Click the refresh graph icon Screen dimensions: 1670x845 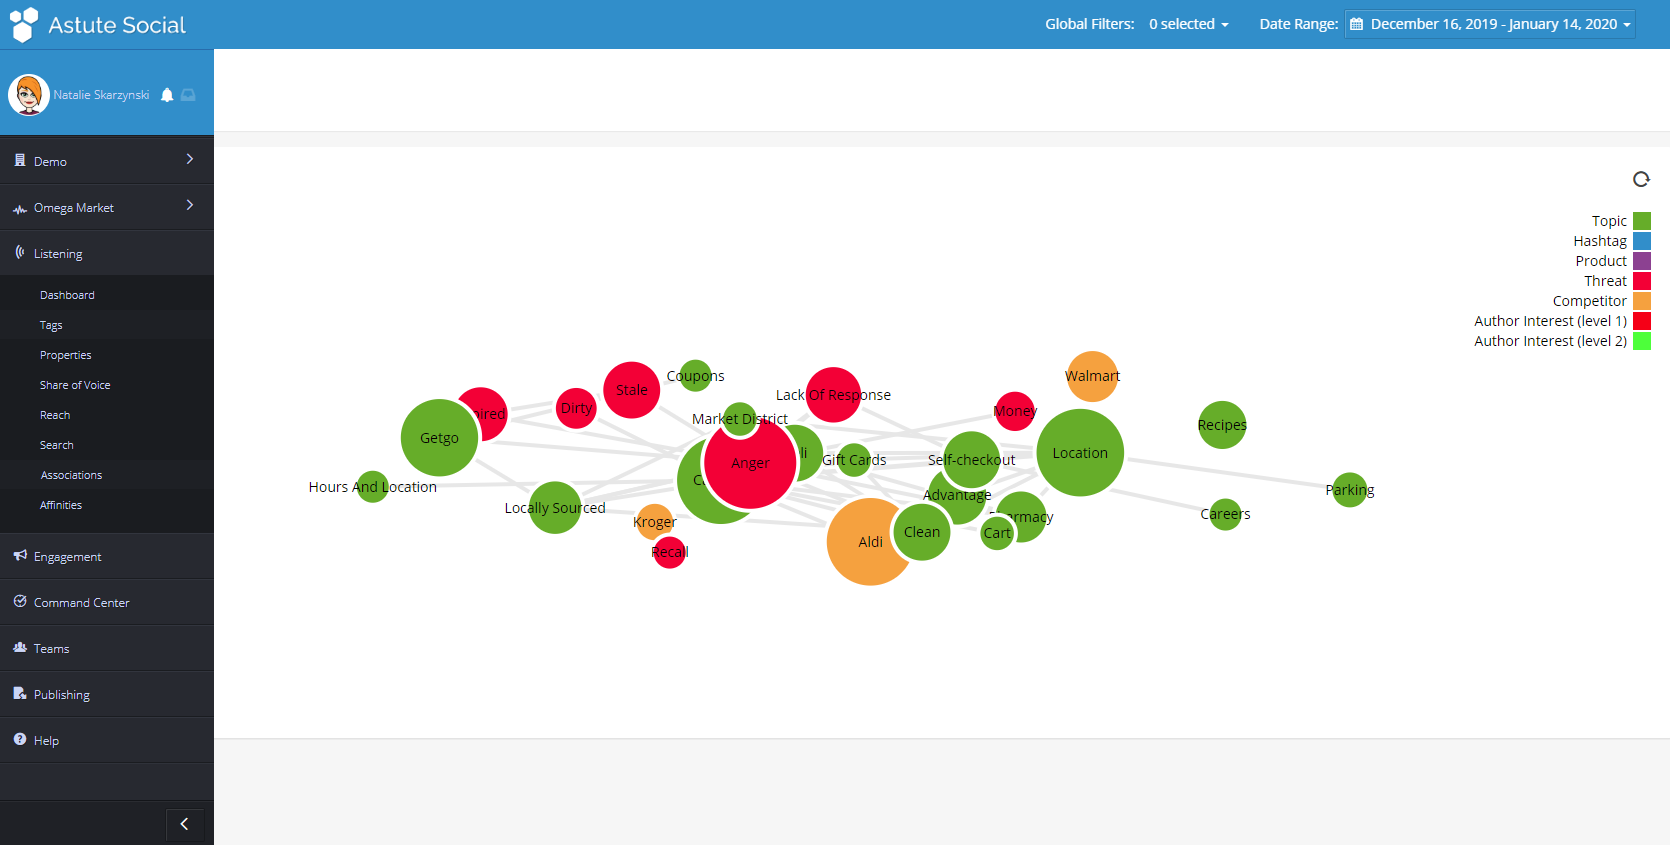point(1641,179)
